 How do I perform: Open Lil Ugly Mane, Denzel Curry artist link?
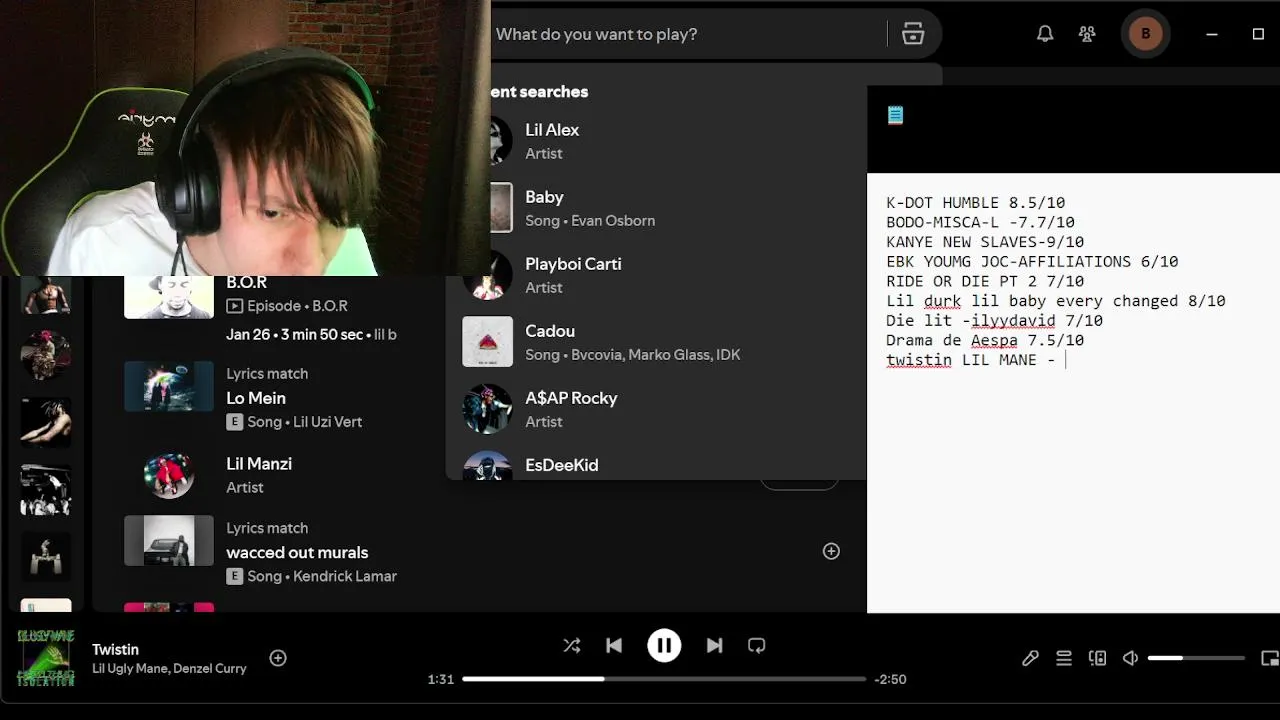pos(169,669)
